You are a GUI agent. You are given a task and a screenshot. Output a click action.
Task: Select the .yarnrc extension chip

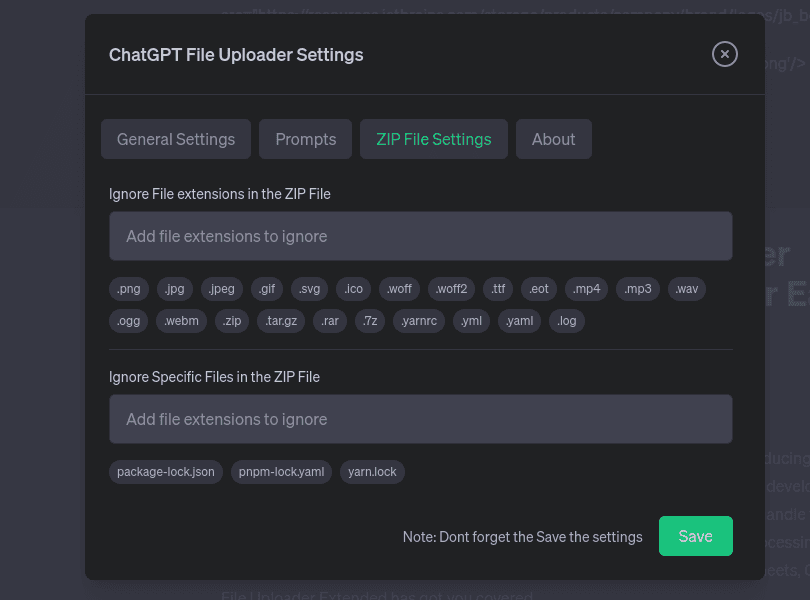pyautogui.click(x=419, y=321)
